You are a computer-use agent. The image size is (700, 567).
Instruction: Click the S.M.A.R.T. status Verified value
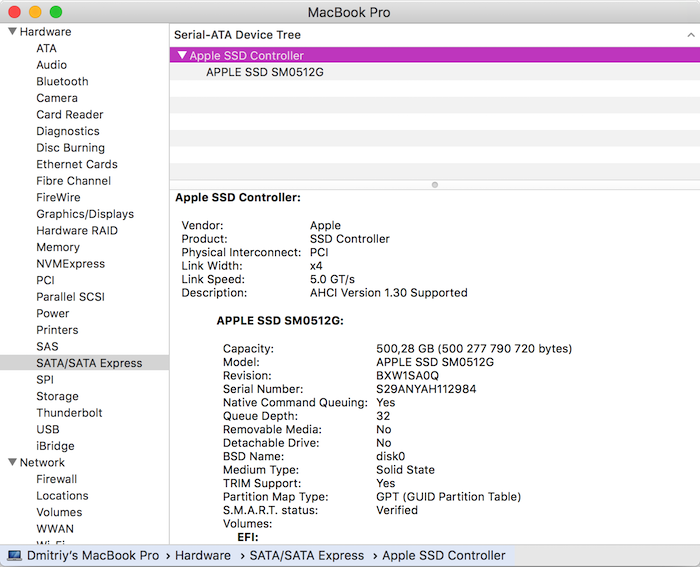click(397, 510)
